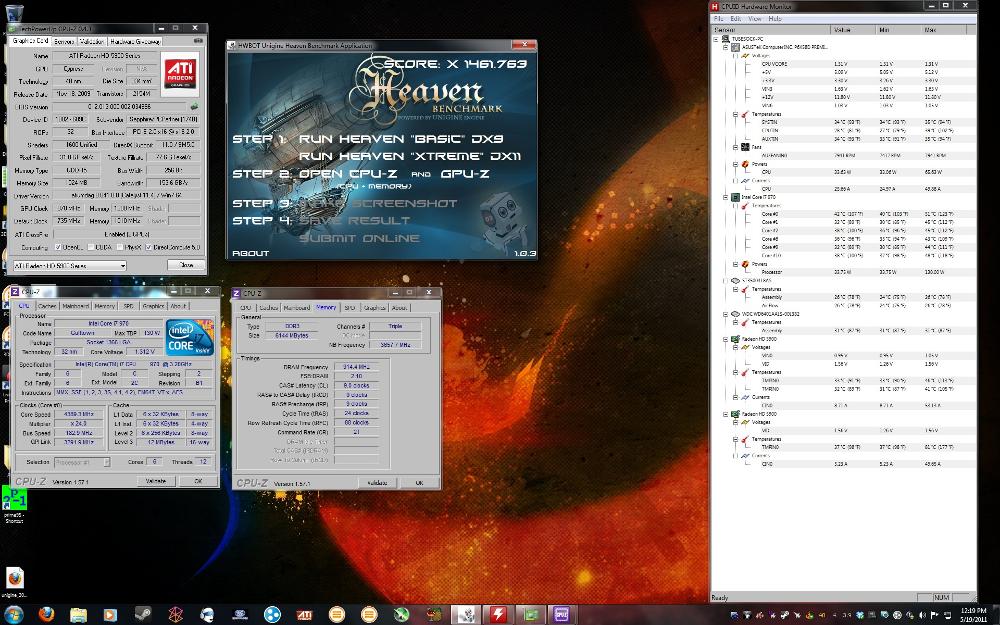Image resolution: width=1000 pixels, height=625 pixels.
Task: Click OK in CPU-Z memory window
Action: pyautogui.click(x=419, y=483)
